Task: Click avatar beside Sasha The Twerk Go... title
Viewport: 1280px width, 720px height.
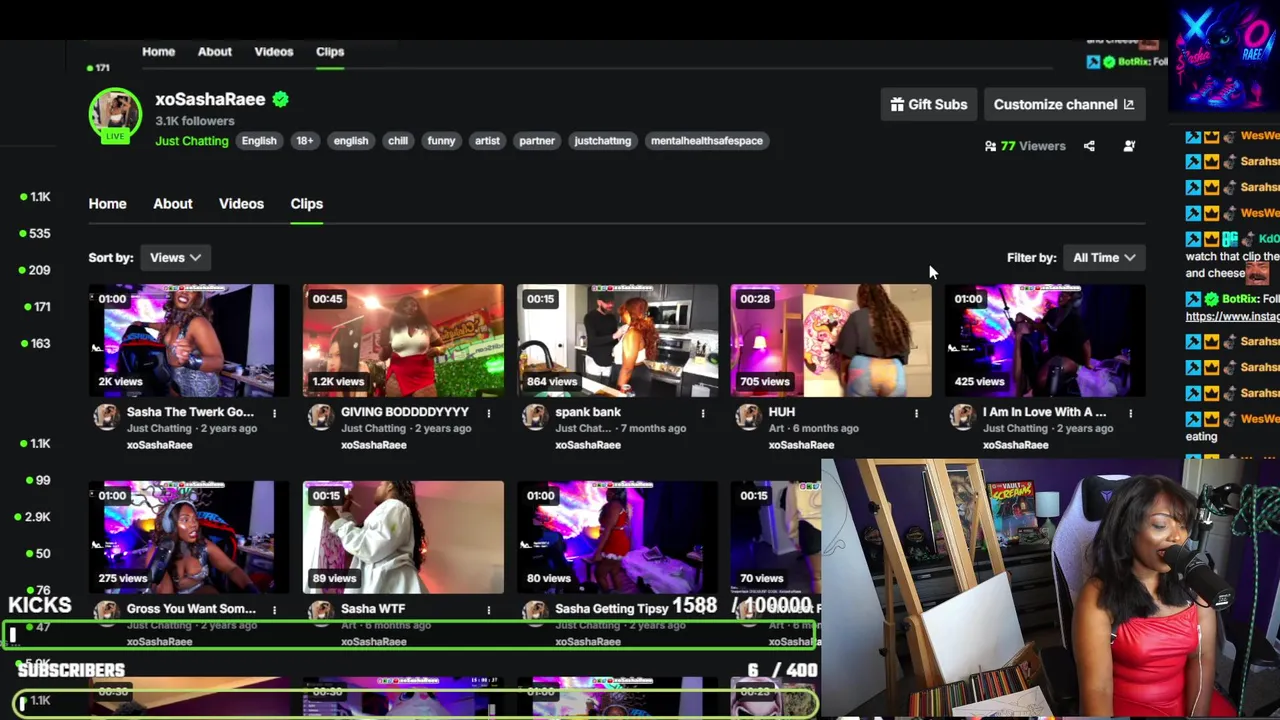Action: 106,416
